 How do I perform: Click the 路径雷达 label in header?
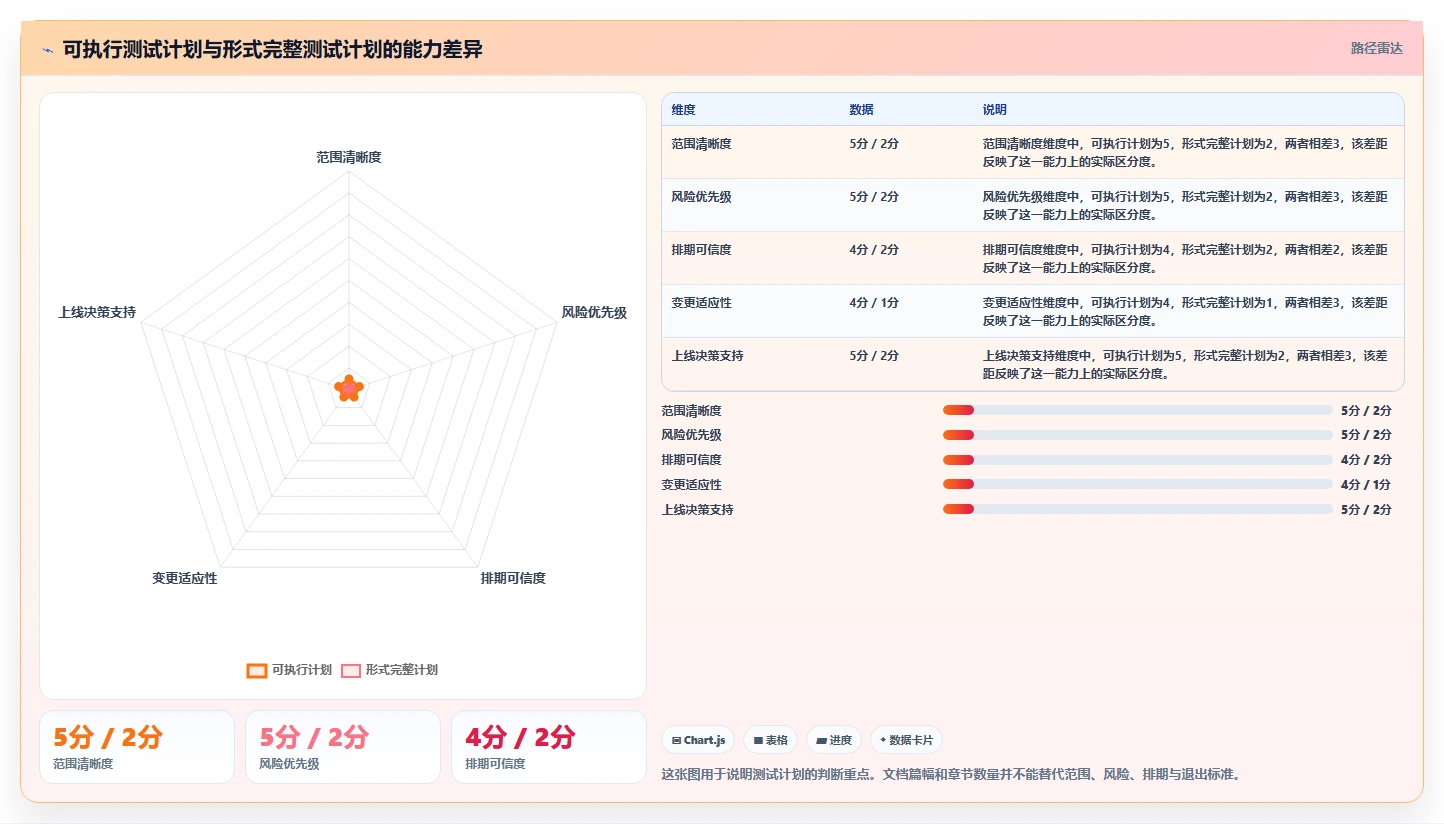1377,48
